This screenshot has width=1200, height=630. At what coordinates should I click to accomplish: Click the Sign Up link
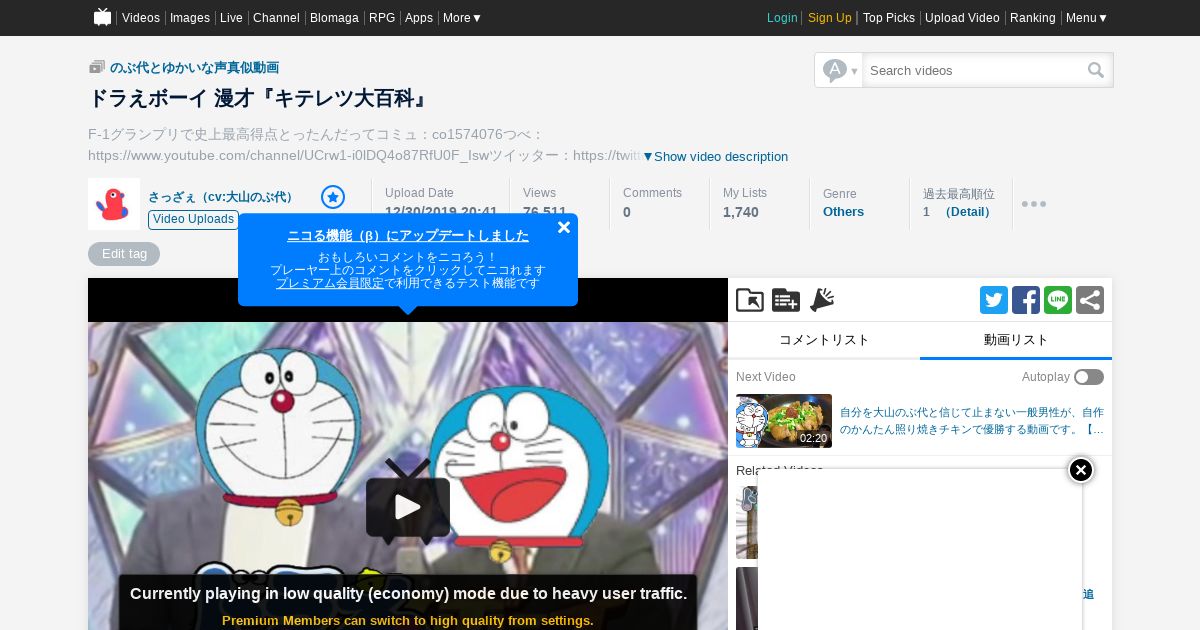830,18
